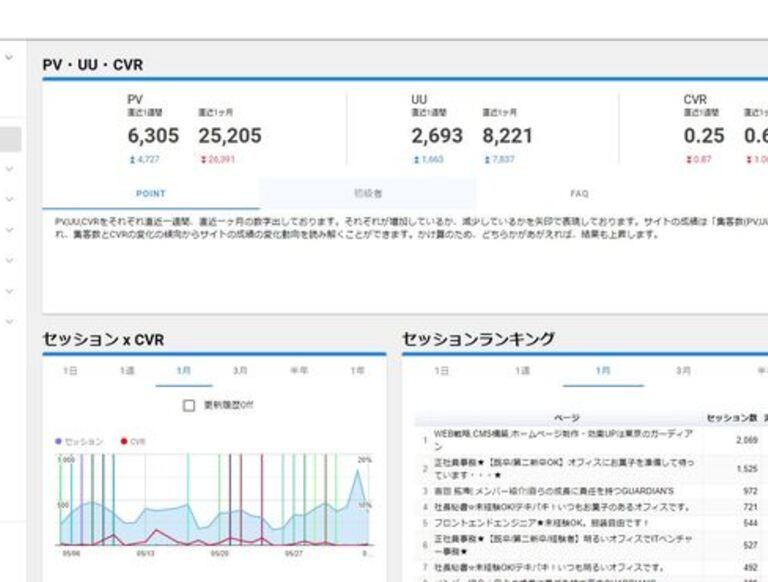Select 1週 range in セッション x CVR
This screenshot has height=582, width=768.
126,371
